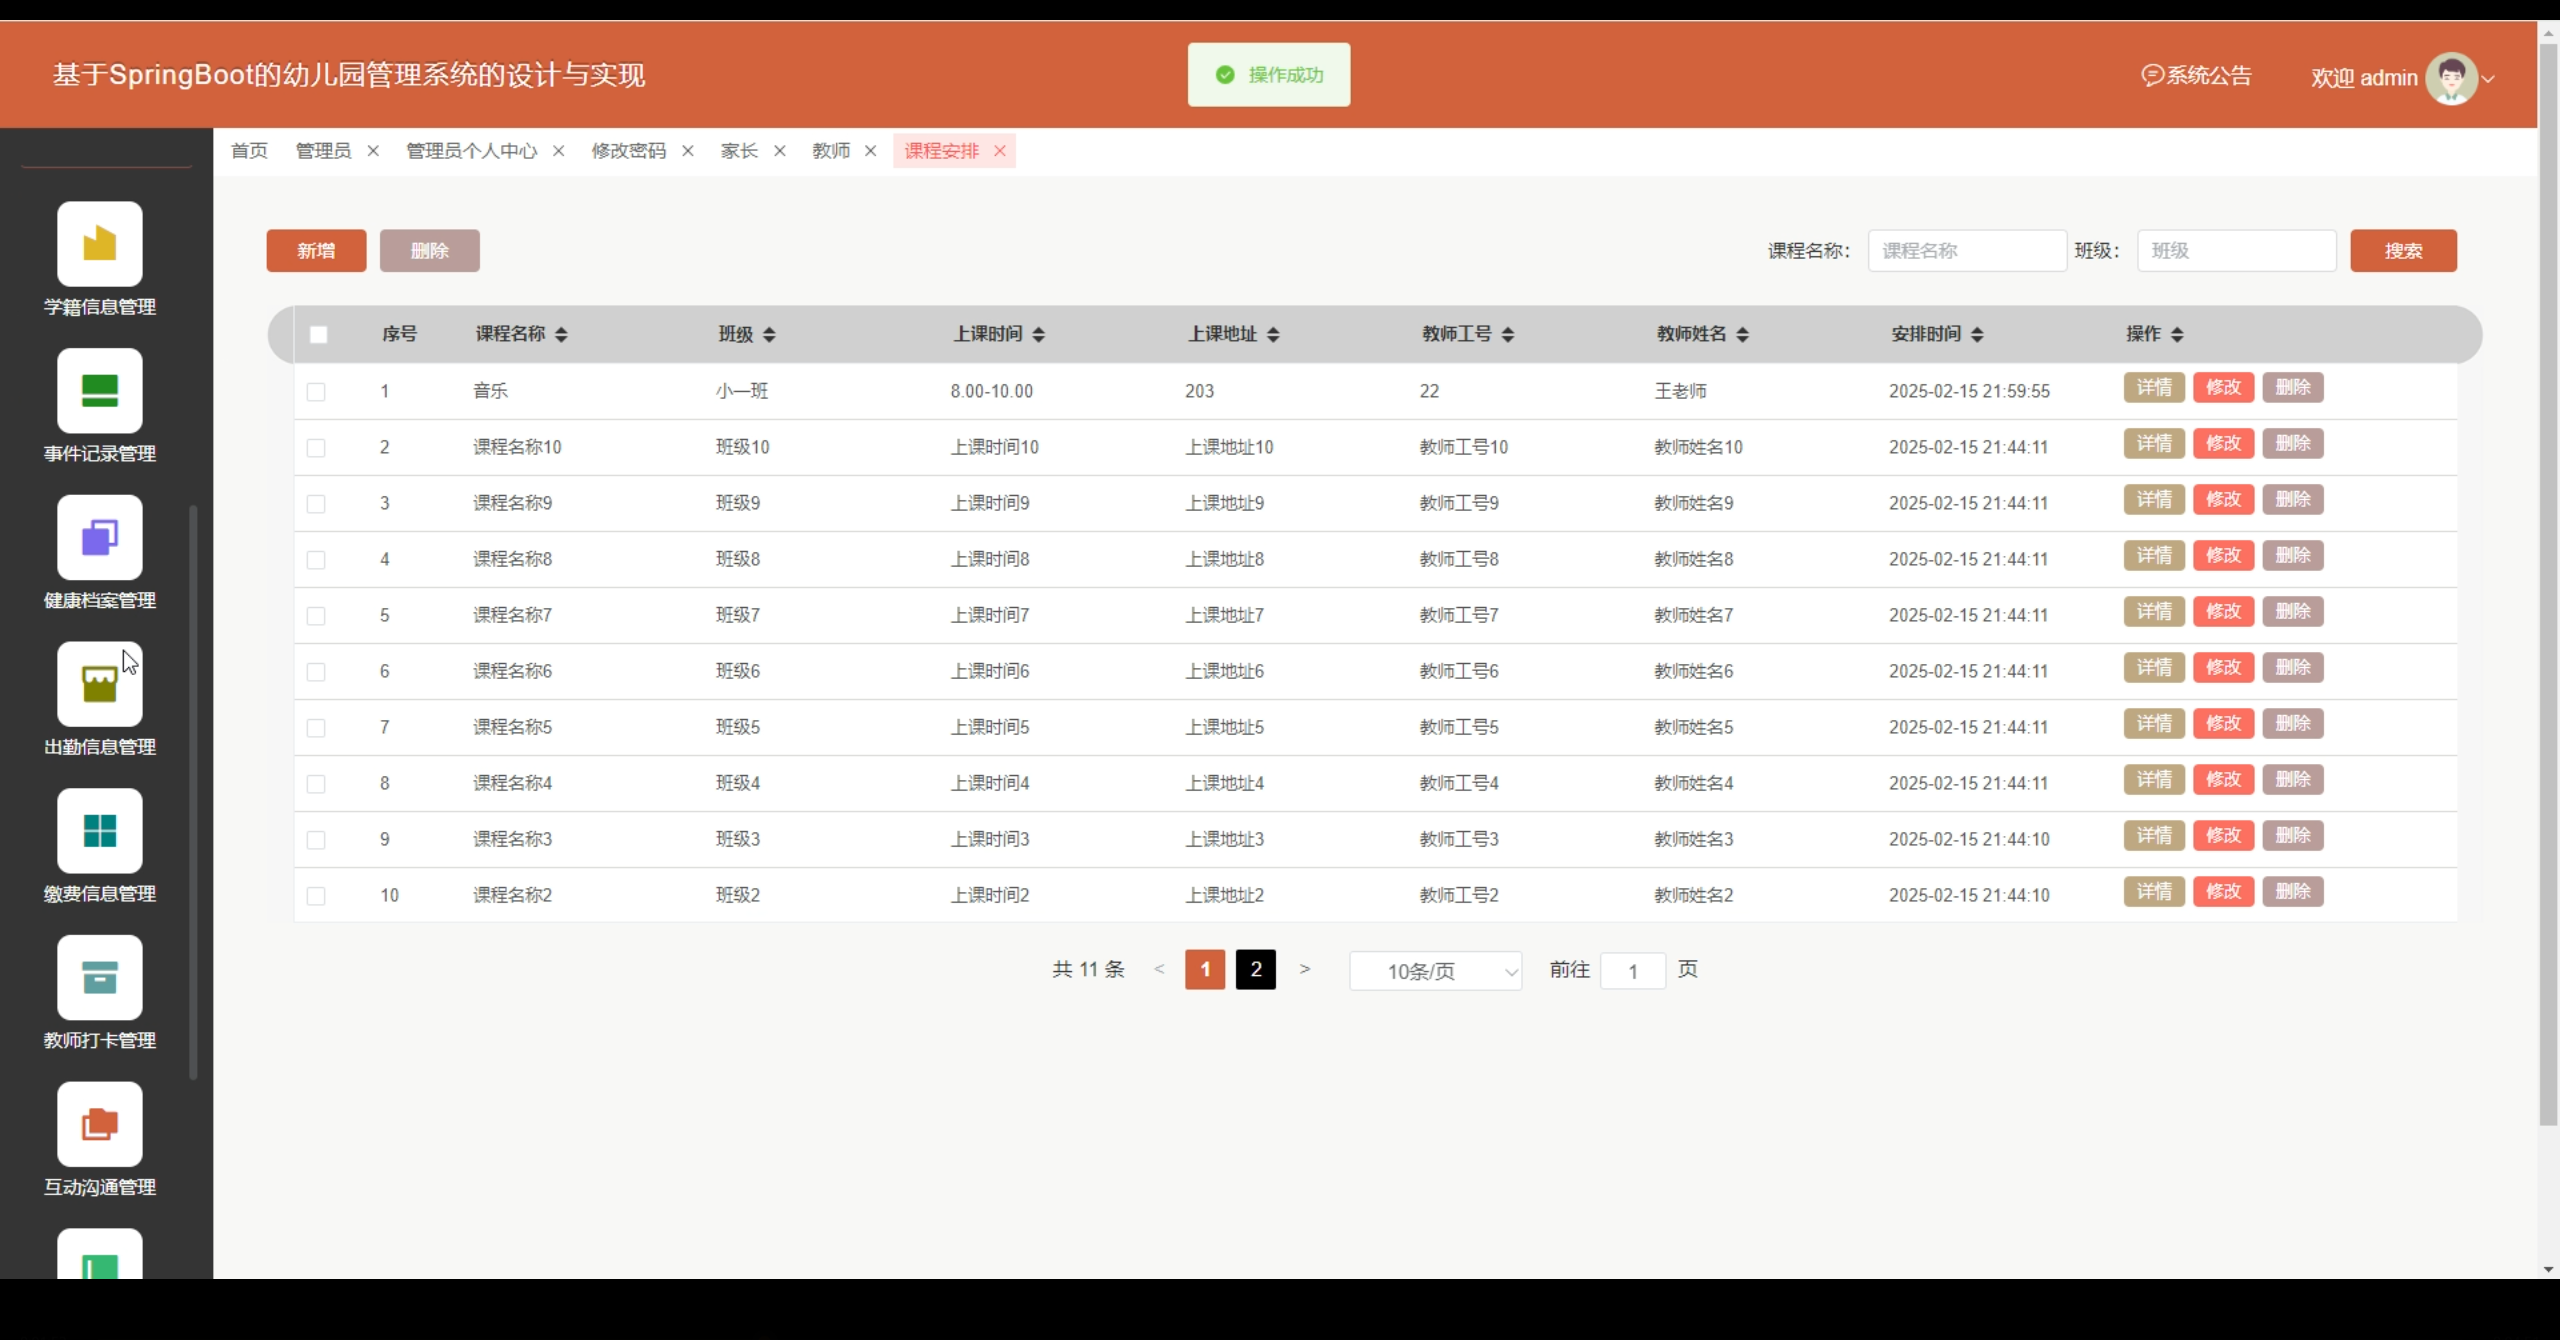Click 健康档案管理 sidebar icon
2560x1340 pixels.
[100, 538]
